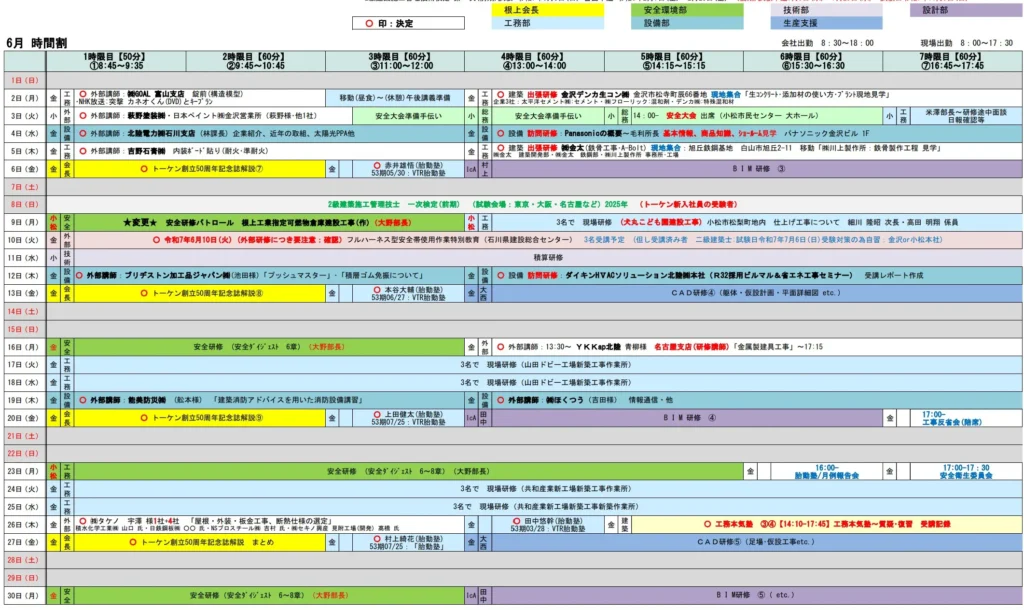Click the '14日(土)' date cell
Viewport: 1024px width, 610px height.
[25, 312]
